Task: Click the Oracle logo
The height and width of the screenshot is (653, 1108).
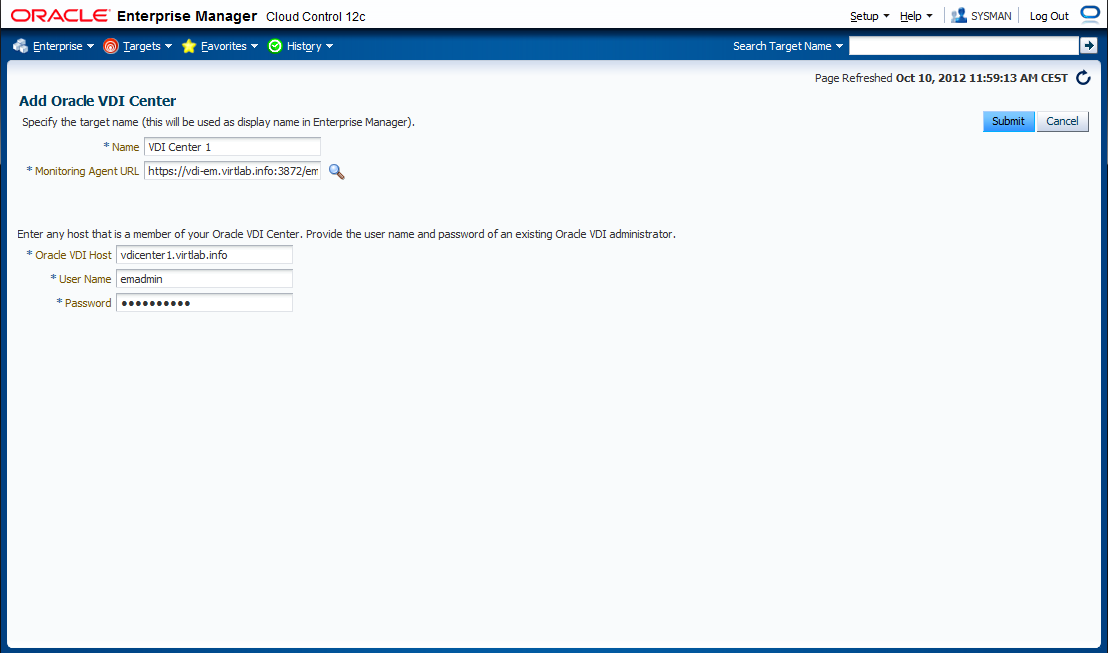Action: click(x=61, y=16)
